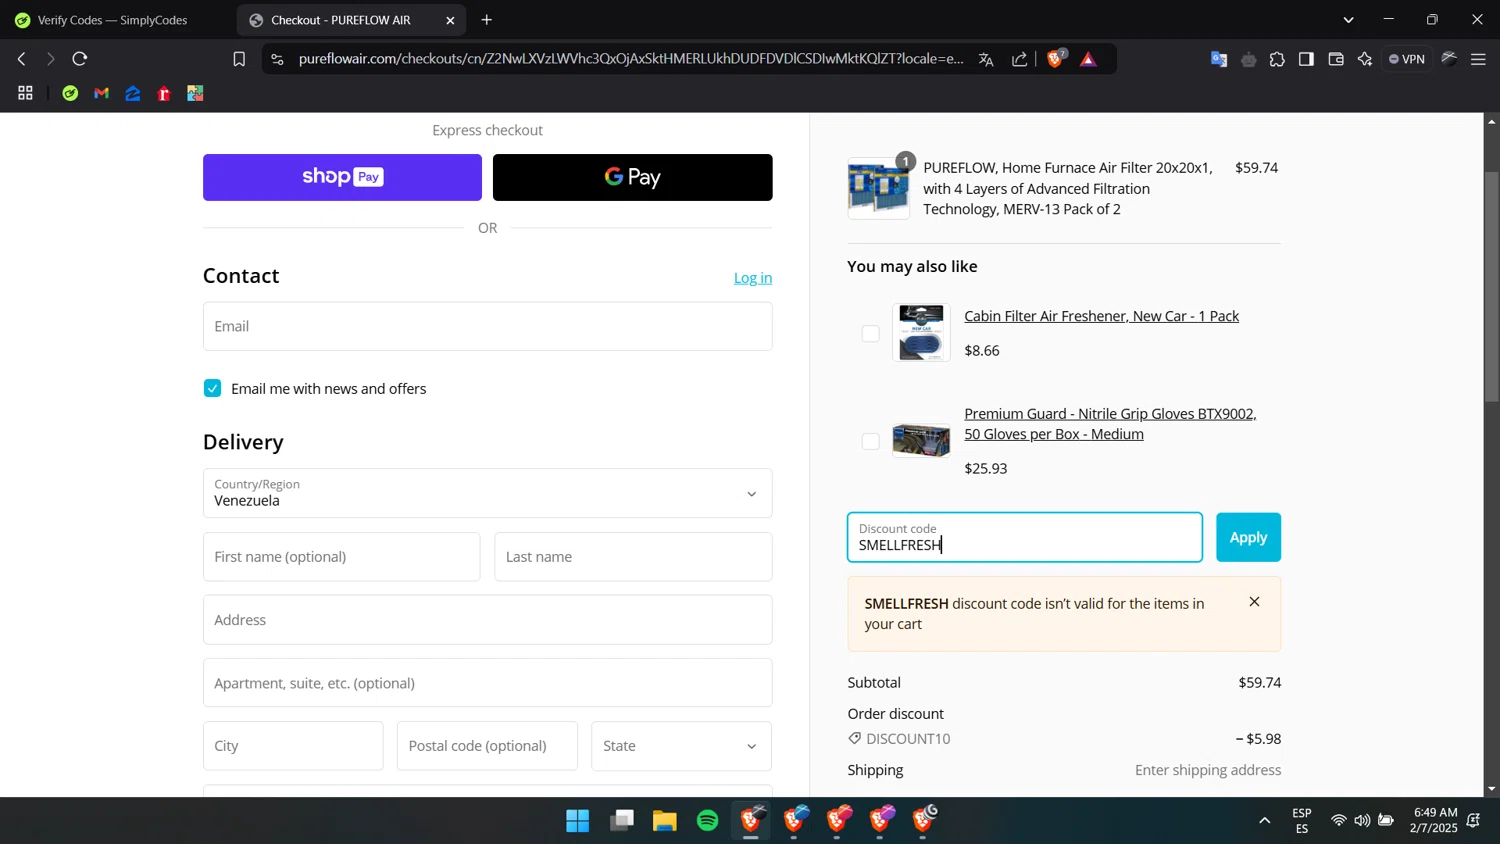Toggle Email me with news and offers
The width and height of the screenshot is (1500, 844).
[212, 389]
